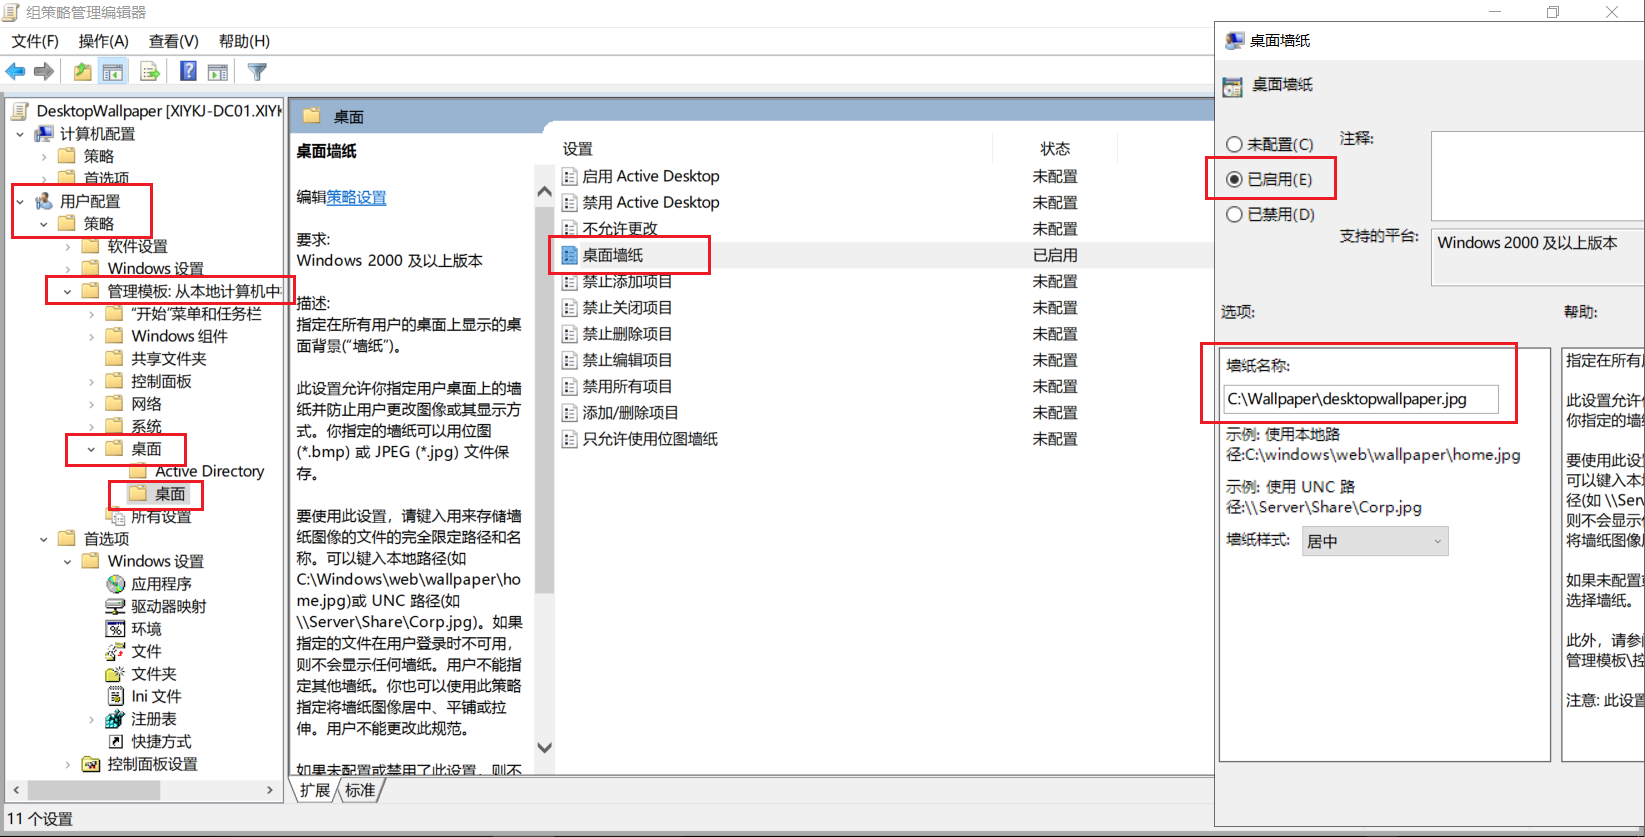Click the 策略设置 link
Image resolution: width=1645 pixels, height=837 pixels.
(356, 198)
